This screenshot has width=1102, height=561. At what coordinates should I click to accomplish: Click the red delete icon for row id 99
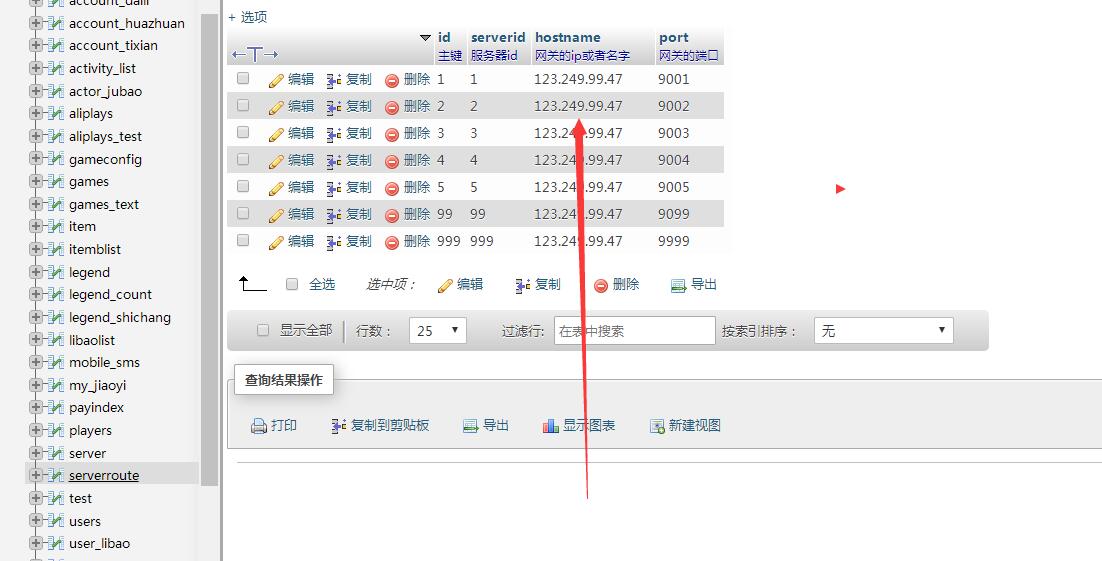coord(392,215)
